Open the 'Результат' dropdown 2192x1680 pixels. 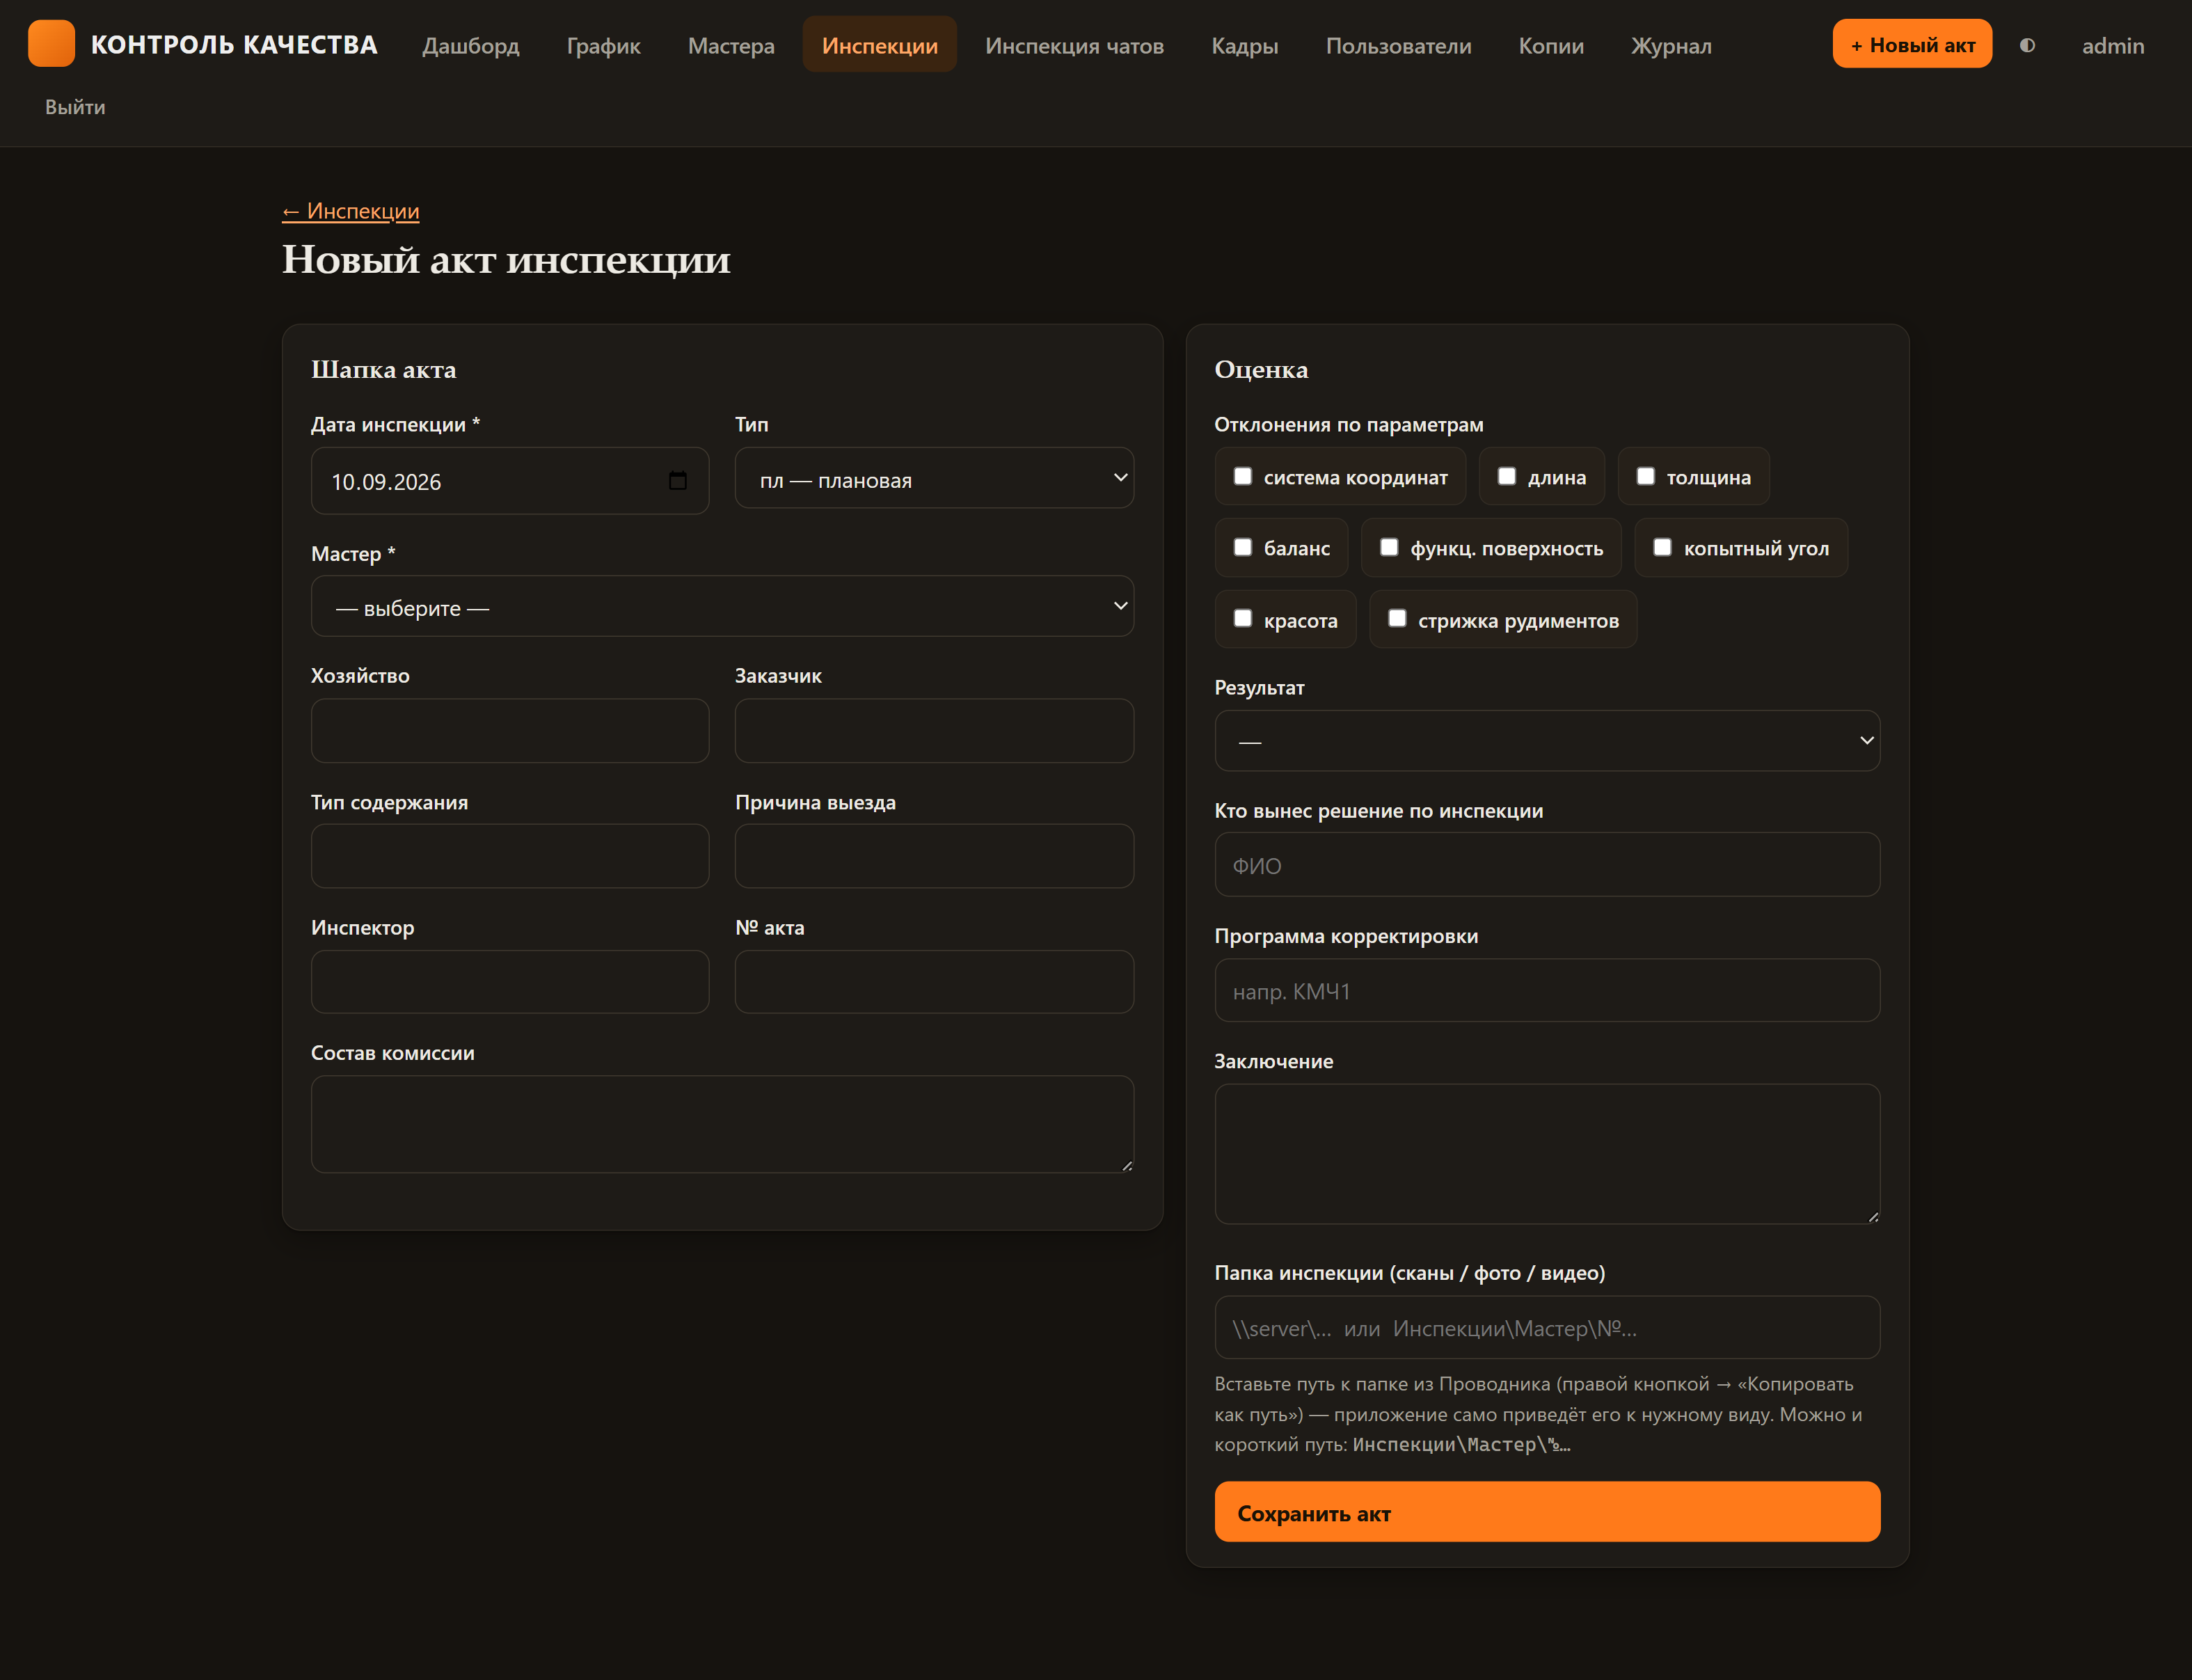[1547, 741]
